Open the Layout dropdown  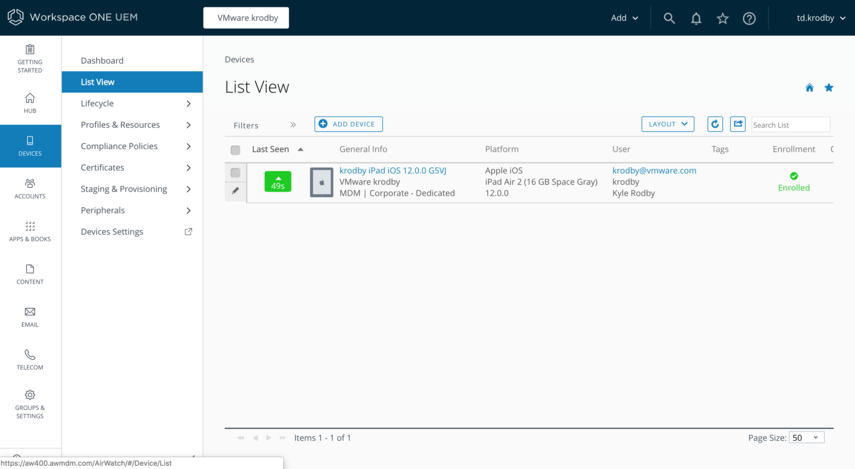pyautogui.click(x=667, y=124)
